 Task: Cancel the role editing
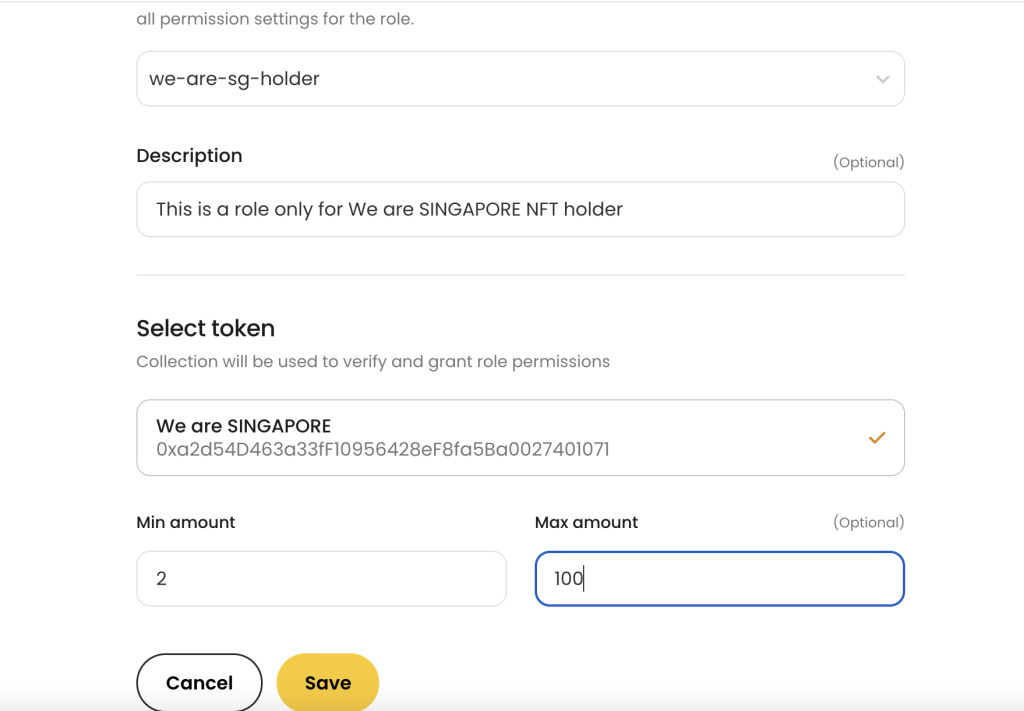click(x=199, y=682)
